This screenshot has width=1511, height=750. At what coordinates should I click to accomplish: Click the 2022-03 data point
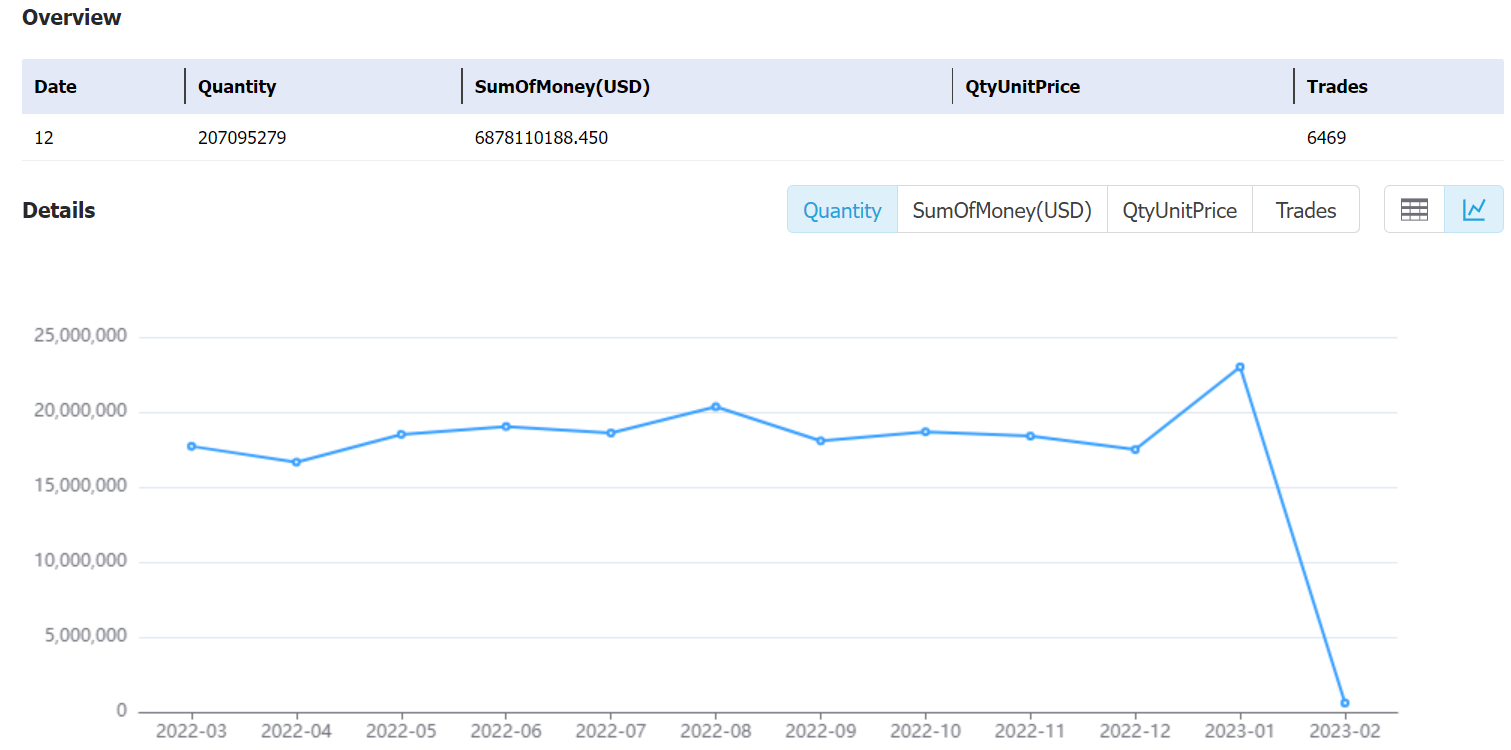point(191,446)
